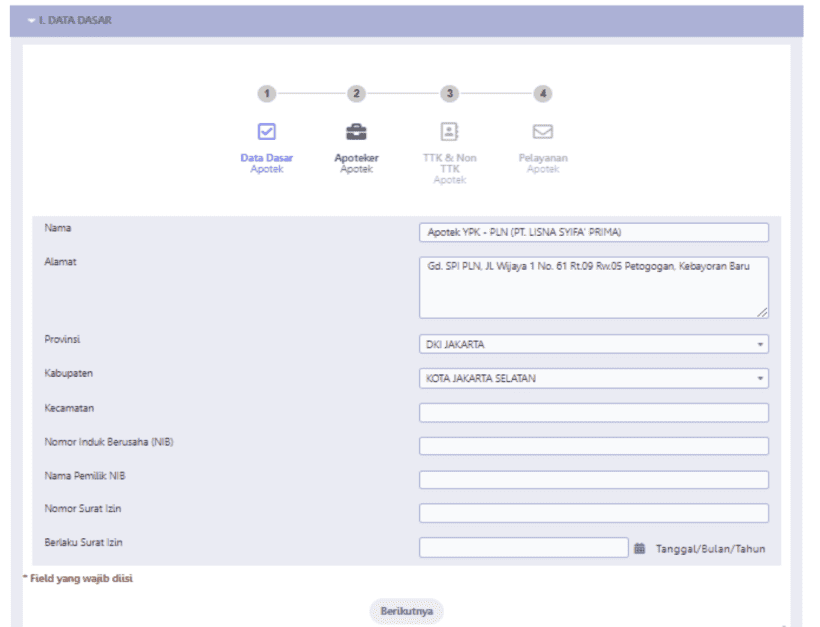Click the Berlaku Surat Izin date field
Viewport: 820px width, 627px height.
click(x=523, y=547)
